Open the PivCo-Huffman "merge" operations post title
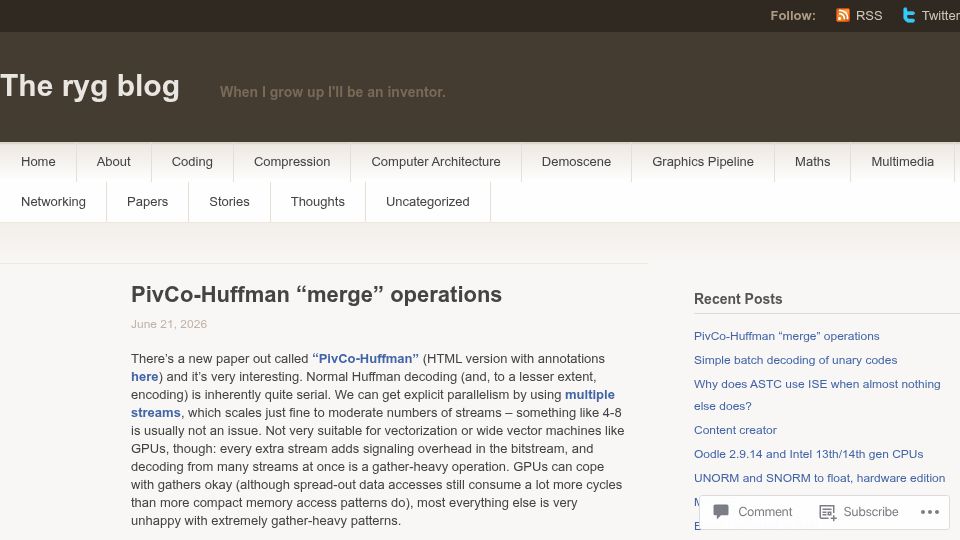The height and width of the screenshot is (540, 960). click(317, 294)
